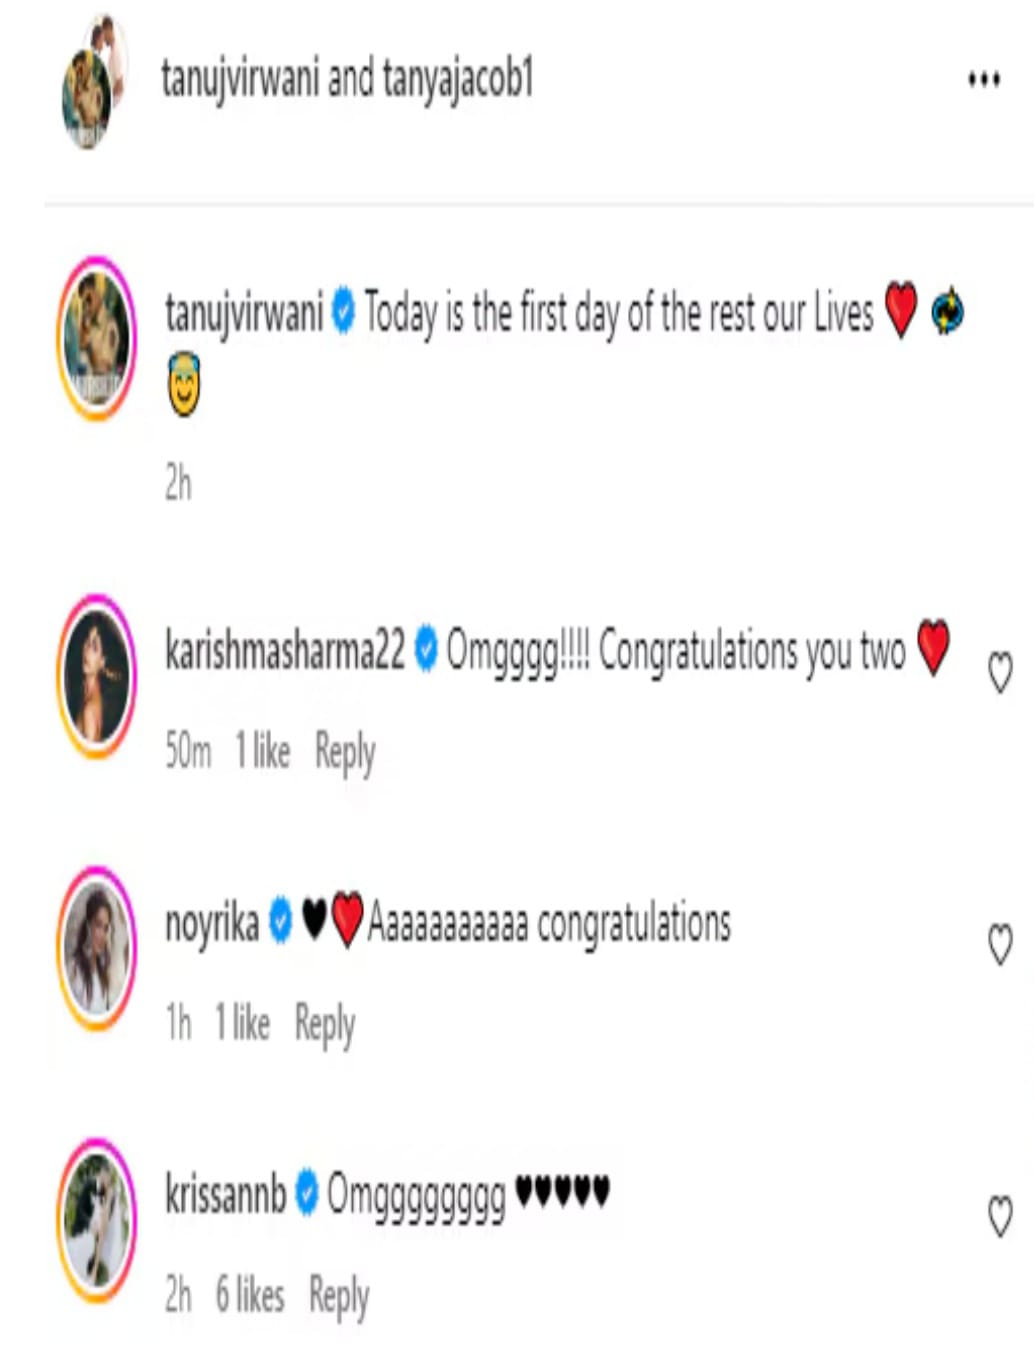
Task: Reply to karishmasharma22's comment
Action: 345,752
